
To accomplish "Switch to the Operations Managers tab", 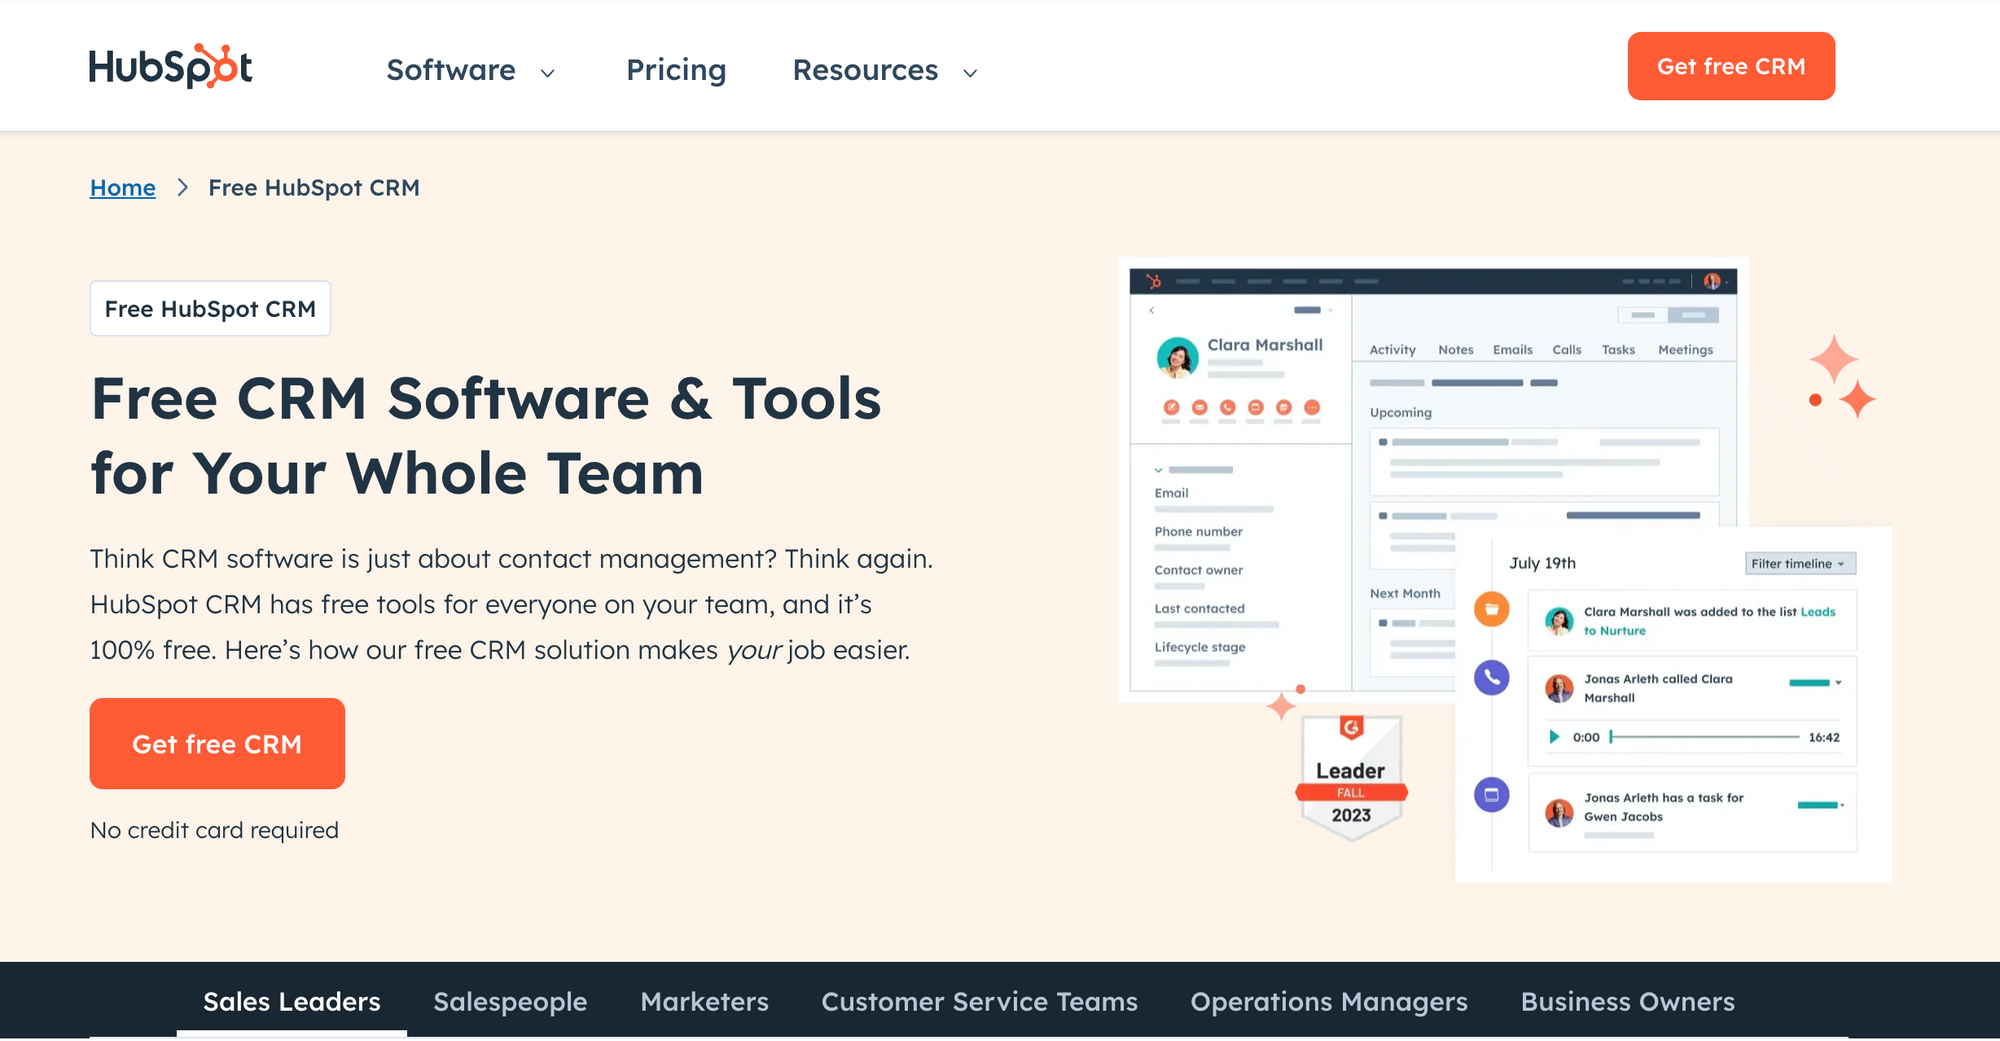I will [1329, 1001].
